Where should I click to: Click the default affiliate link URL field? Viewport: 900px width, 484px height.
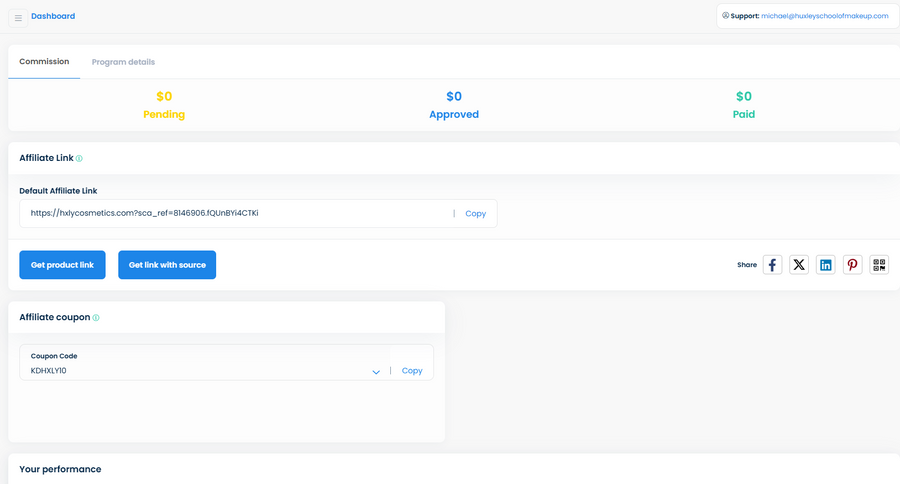pos(258,214)
